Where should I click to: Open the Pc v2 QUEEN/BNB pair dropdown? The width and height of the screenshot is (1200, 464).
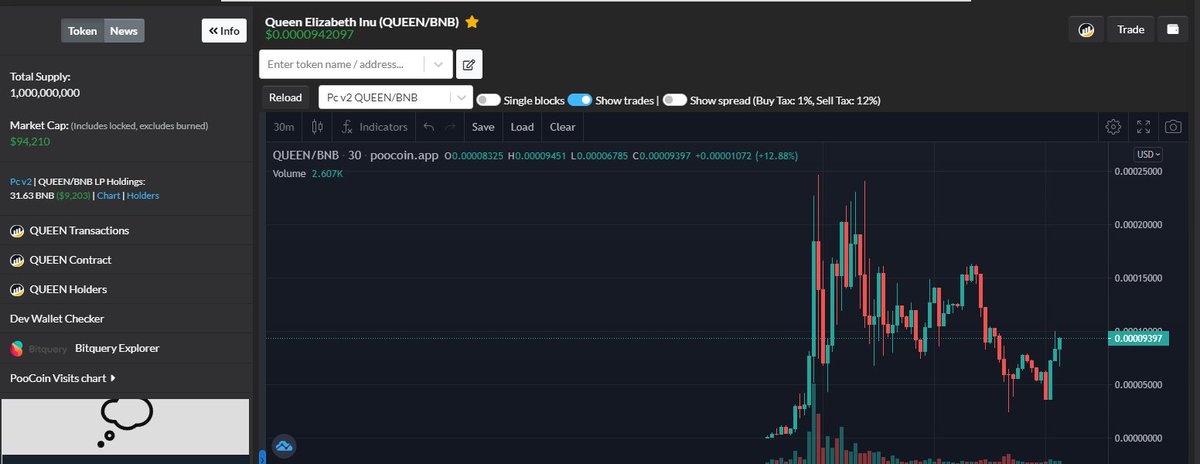[x=395, y=97]
